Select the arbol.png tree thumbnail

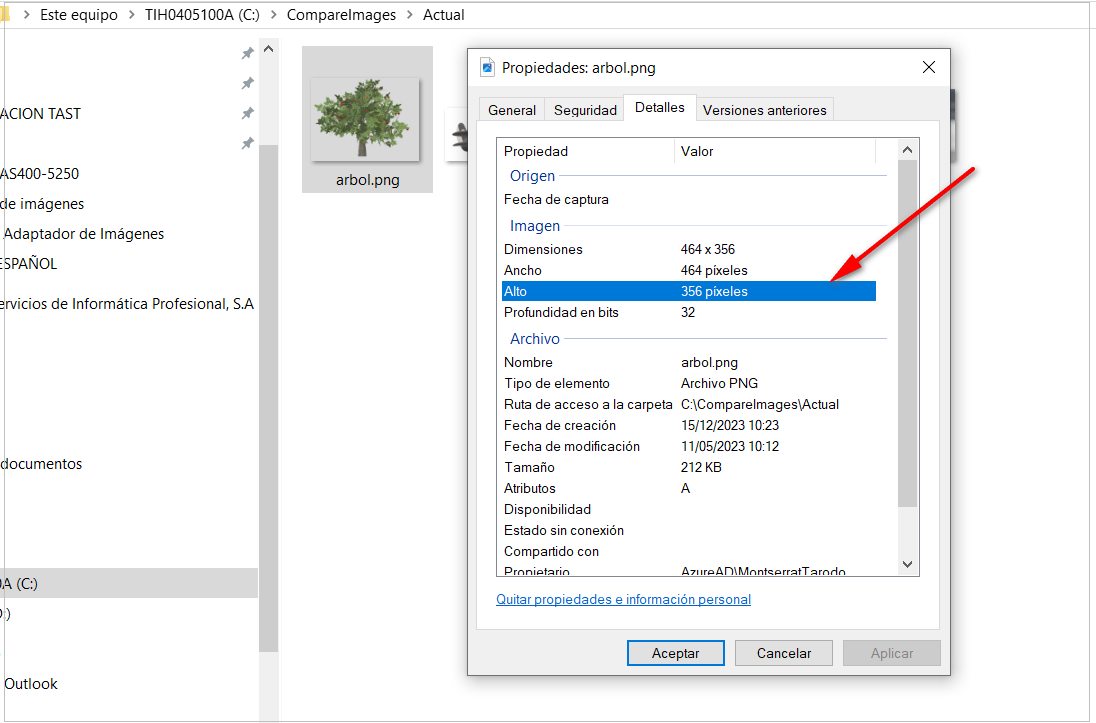[366, 120]
